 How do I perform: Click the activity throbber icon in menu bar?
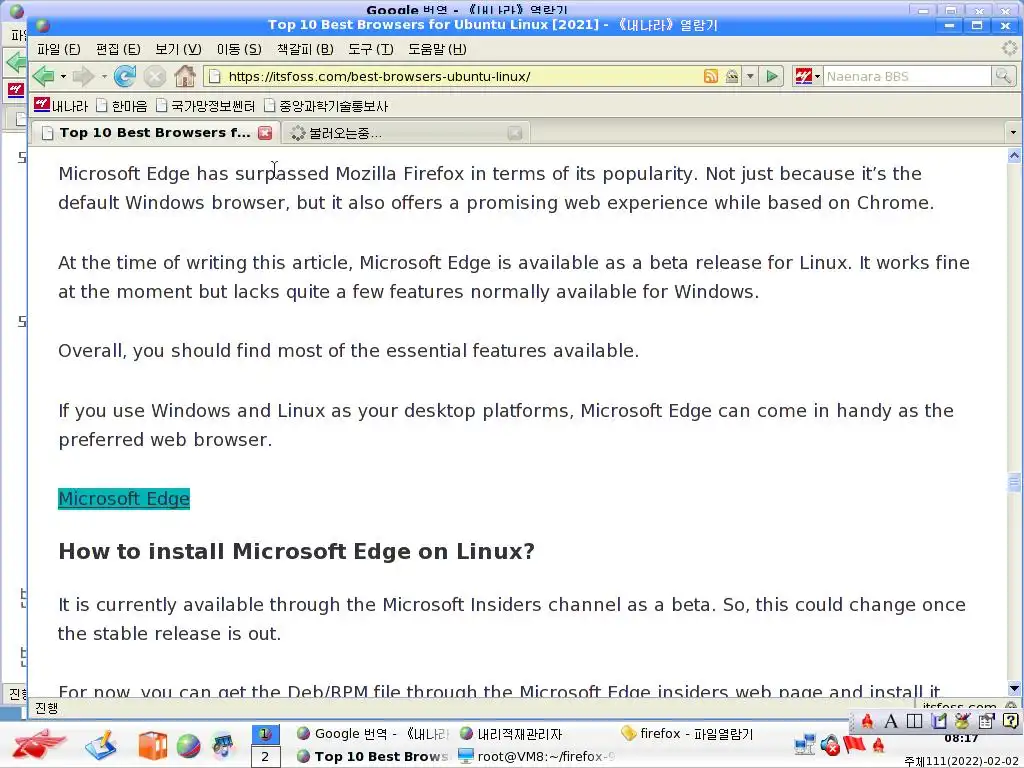[x=1010, y=48]
